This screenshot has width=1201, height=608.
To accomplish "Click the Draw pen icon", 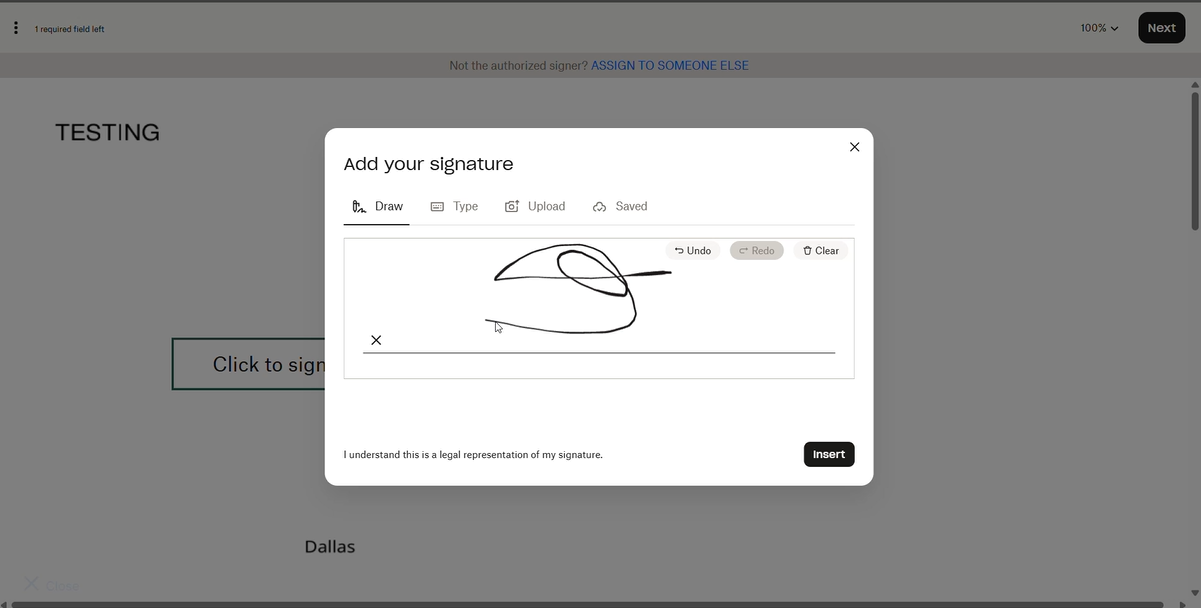I will point(359,207).
